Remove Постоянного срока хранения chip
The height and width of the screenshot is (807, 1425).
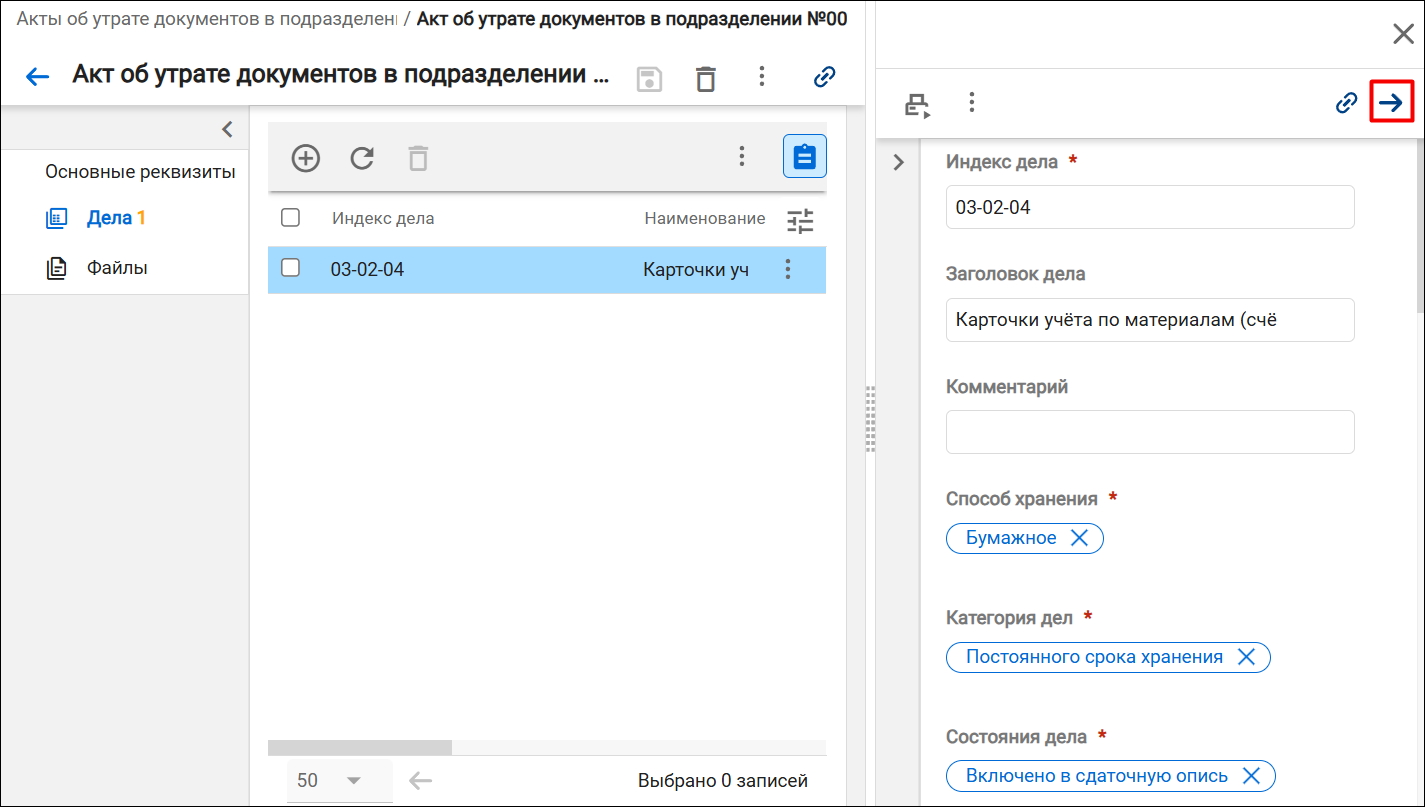coord(1246,657)
